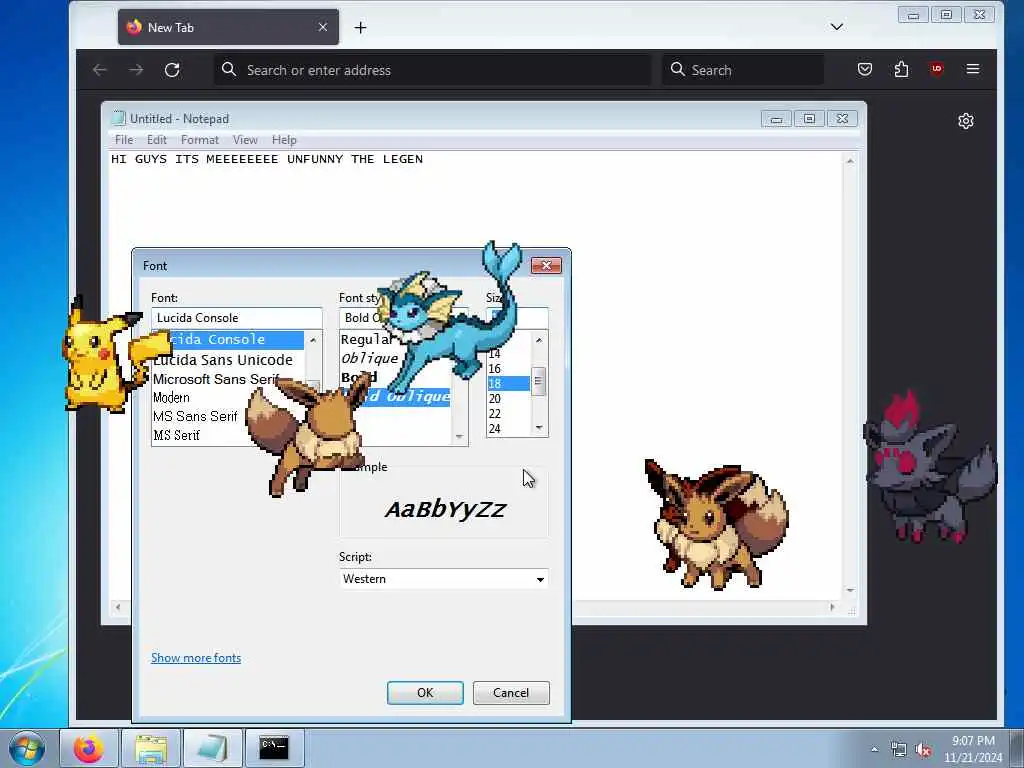Go forward in Firefox navigation
Image resolution: width=1024 pixels, height=768 pixels.
136,70
